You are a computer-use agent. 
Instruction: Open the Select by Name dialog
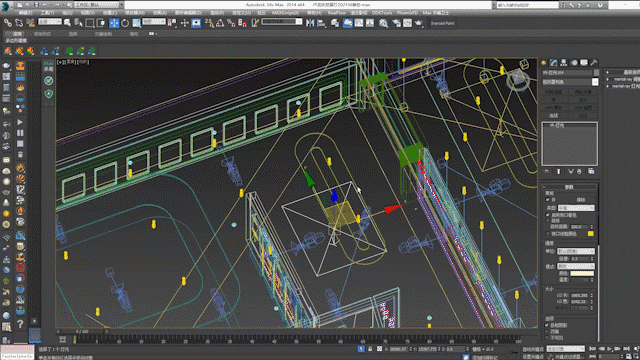(x=78, y=23)
